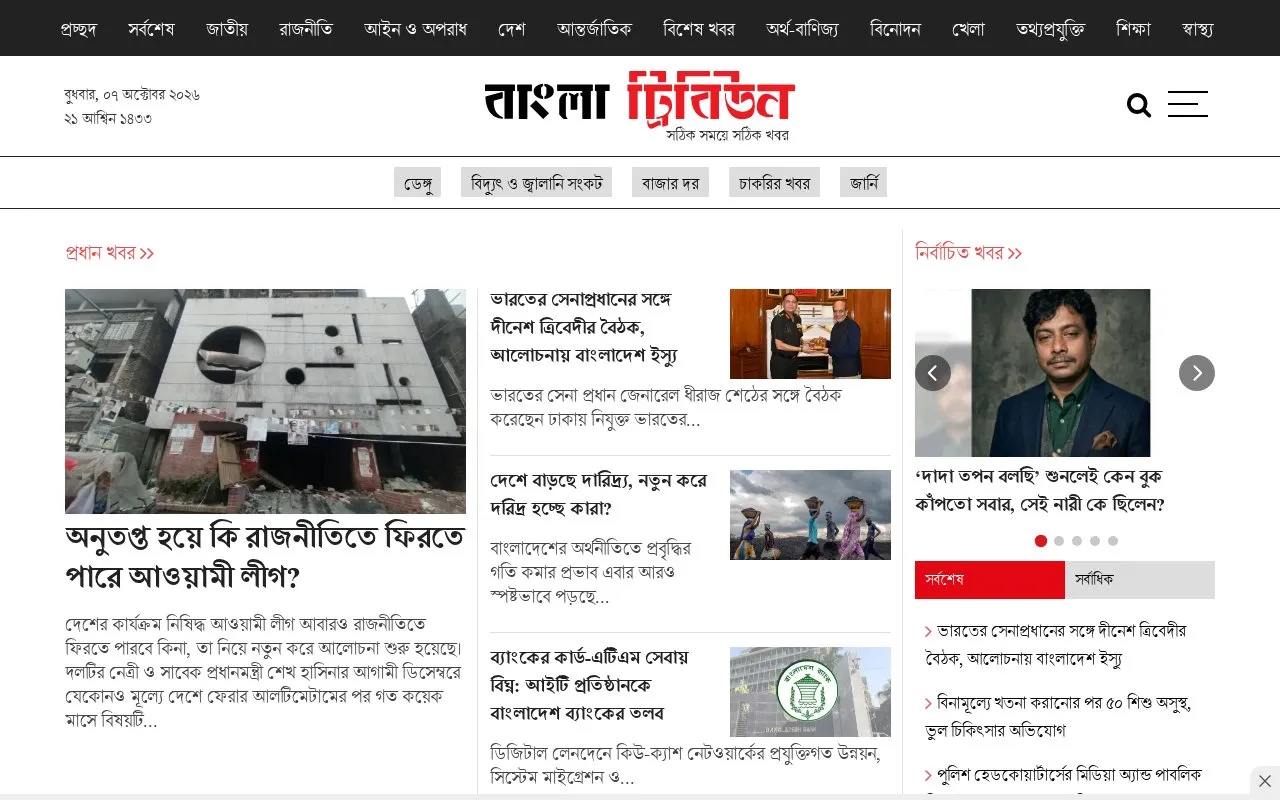Click the জার্নি topic tag
Viewport: 1280px width, 800px height.
point(863,182)
